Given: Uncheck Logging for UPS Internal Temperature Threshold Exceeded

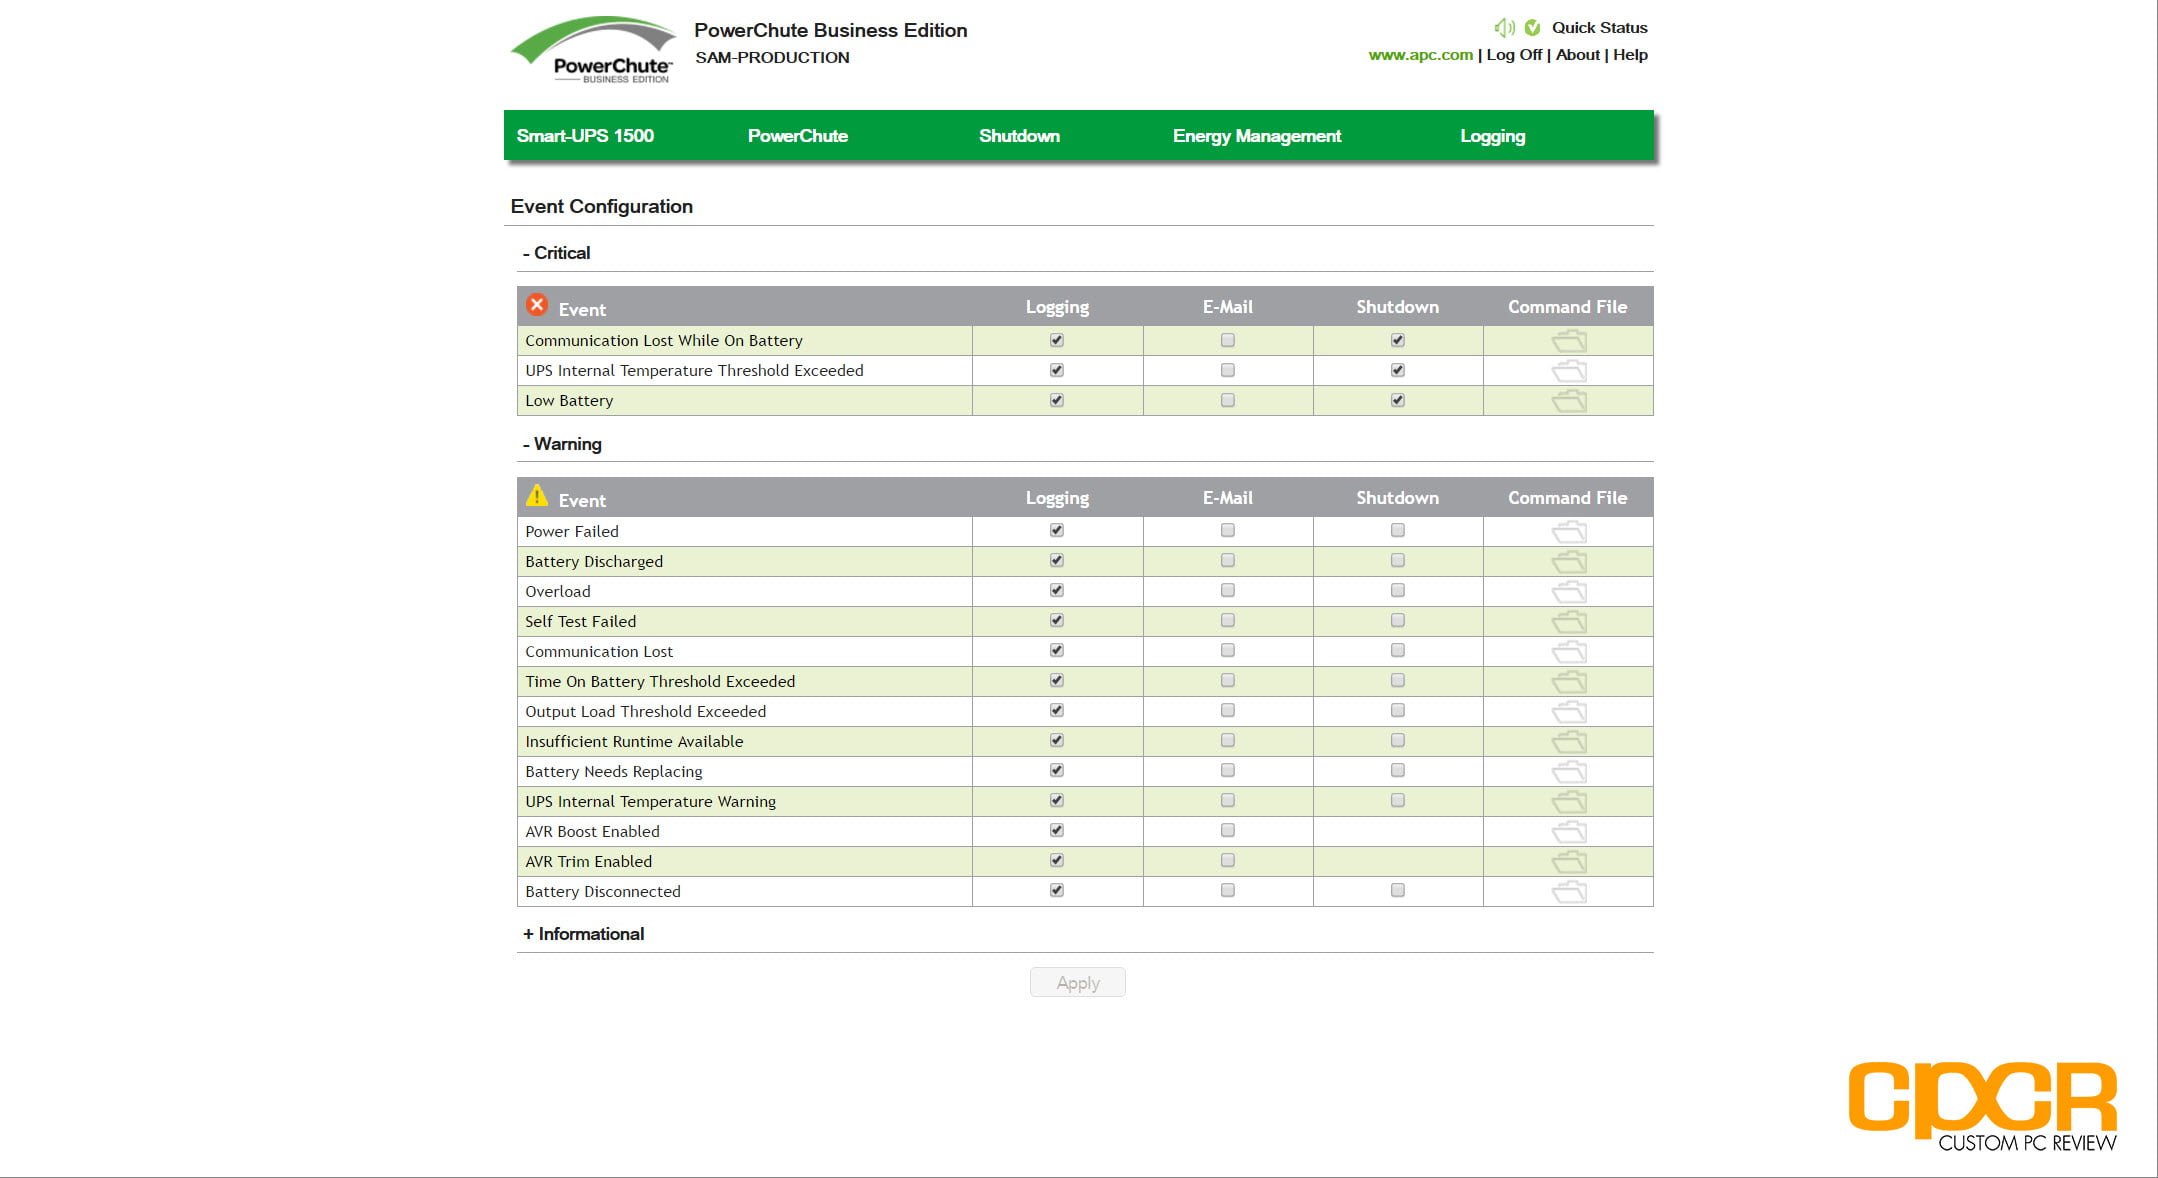Looking at the screenshot, I should point(1057,370).
